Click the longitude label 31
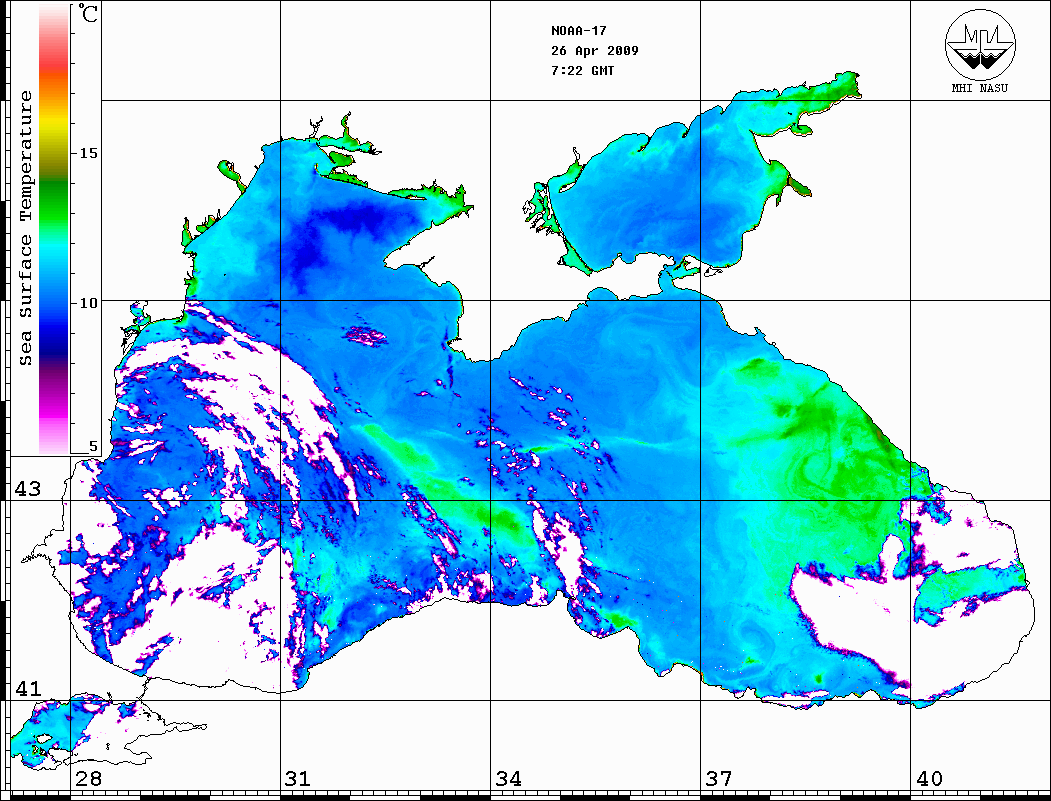 (x=298, y=778)
